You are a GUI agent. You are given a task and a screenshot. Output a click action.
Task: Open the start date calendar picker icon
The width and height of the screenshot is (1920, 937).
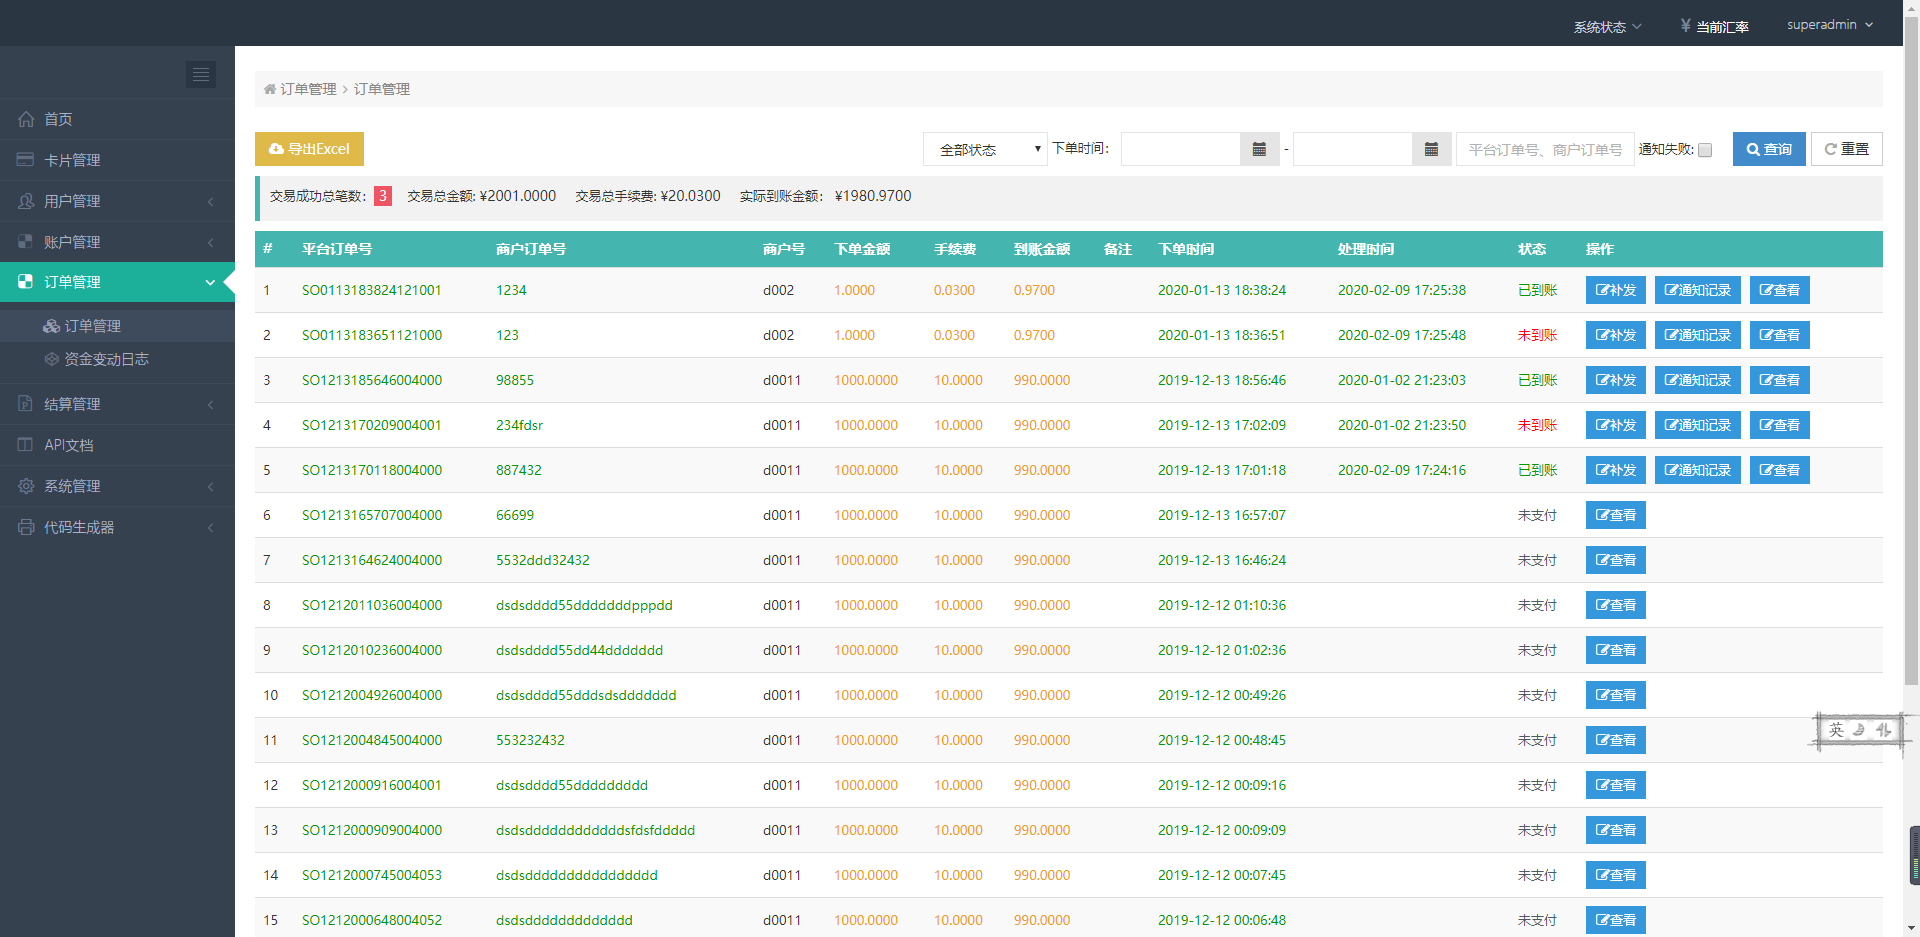[x=1260, y=149]
